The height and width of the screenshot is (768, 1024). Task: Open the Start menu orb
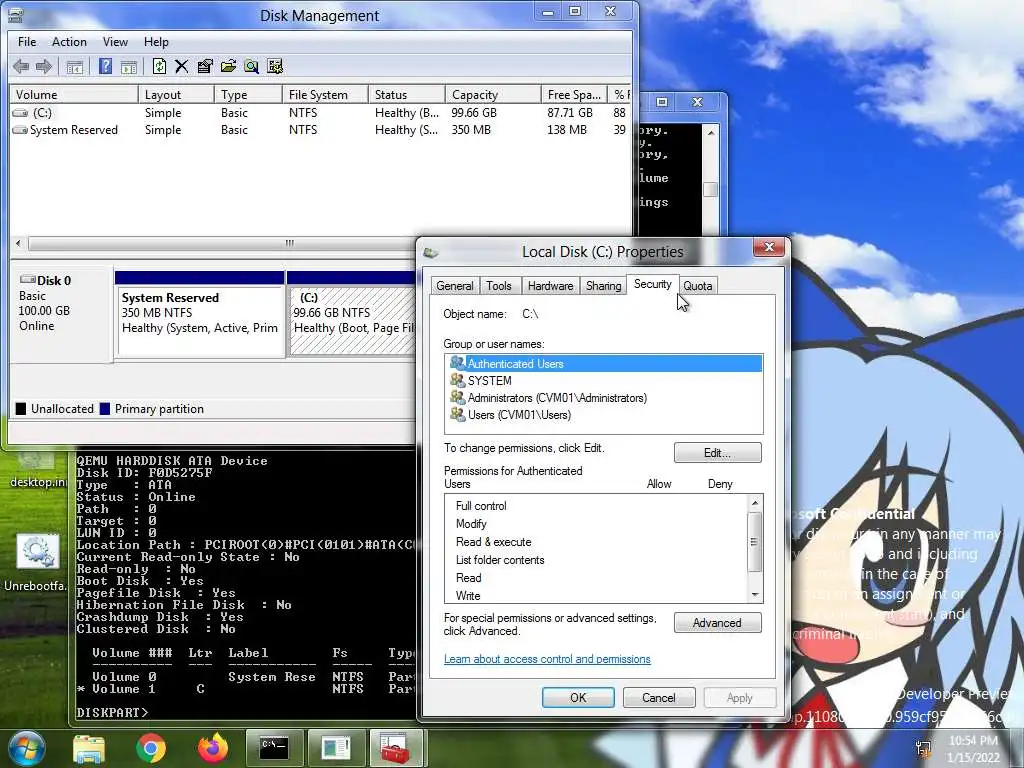coord(25,748)
